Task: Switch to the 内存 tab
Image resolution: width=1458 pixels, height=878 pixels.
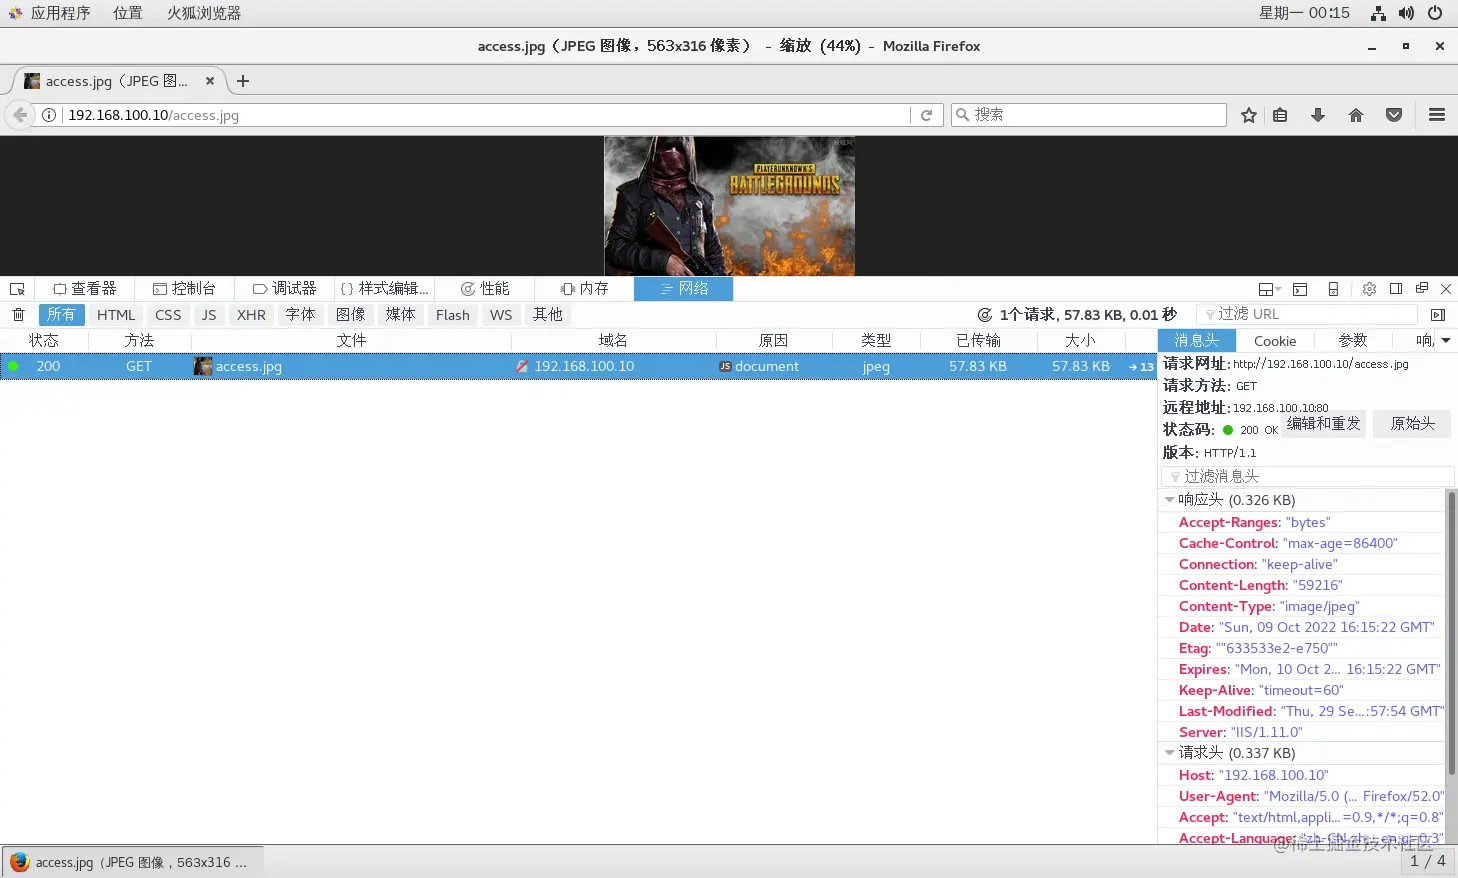Action: coord(585,289)
